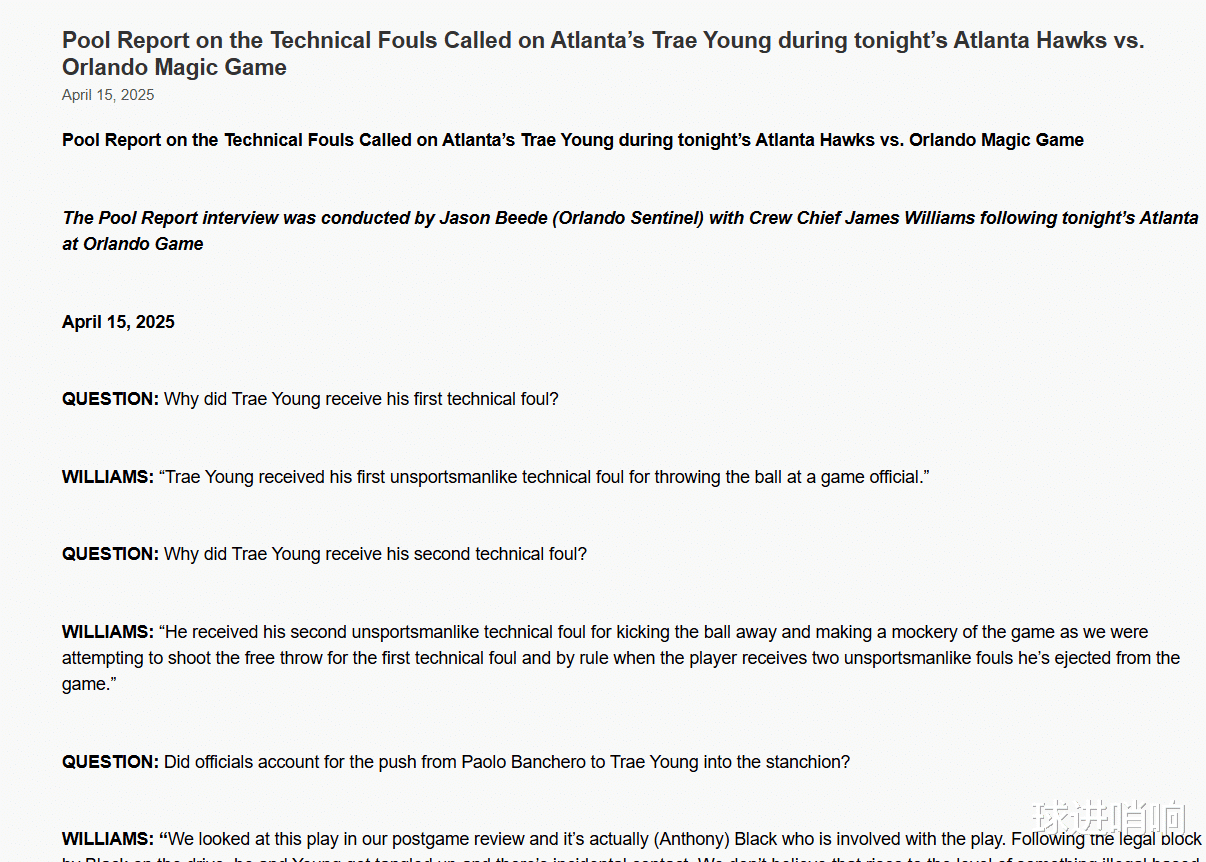Screen dimensions: 1206x862
Task: Click the bold standalone date April 15, 2025
Action: point(118,322)
